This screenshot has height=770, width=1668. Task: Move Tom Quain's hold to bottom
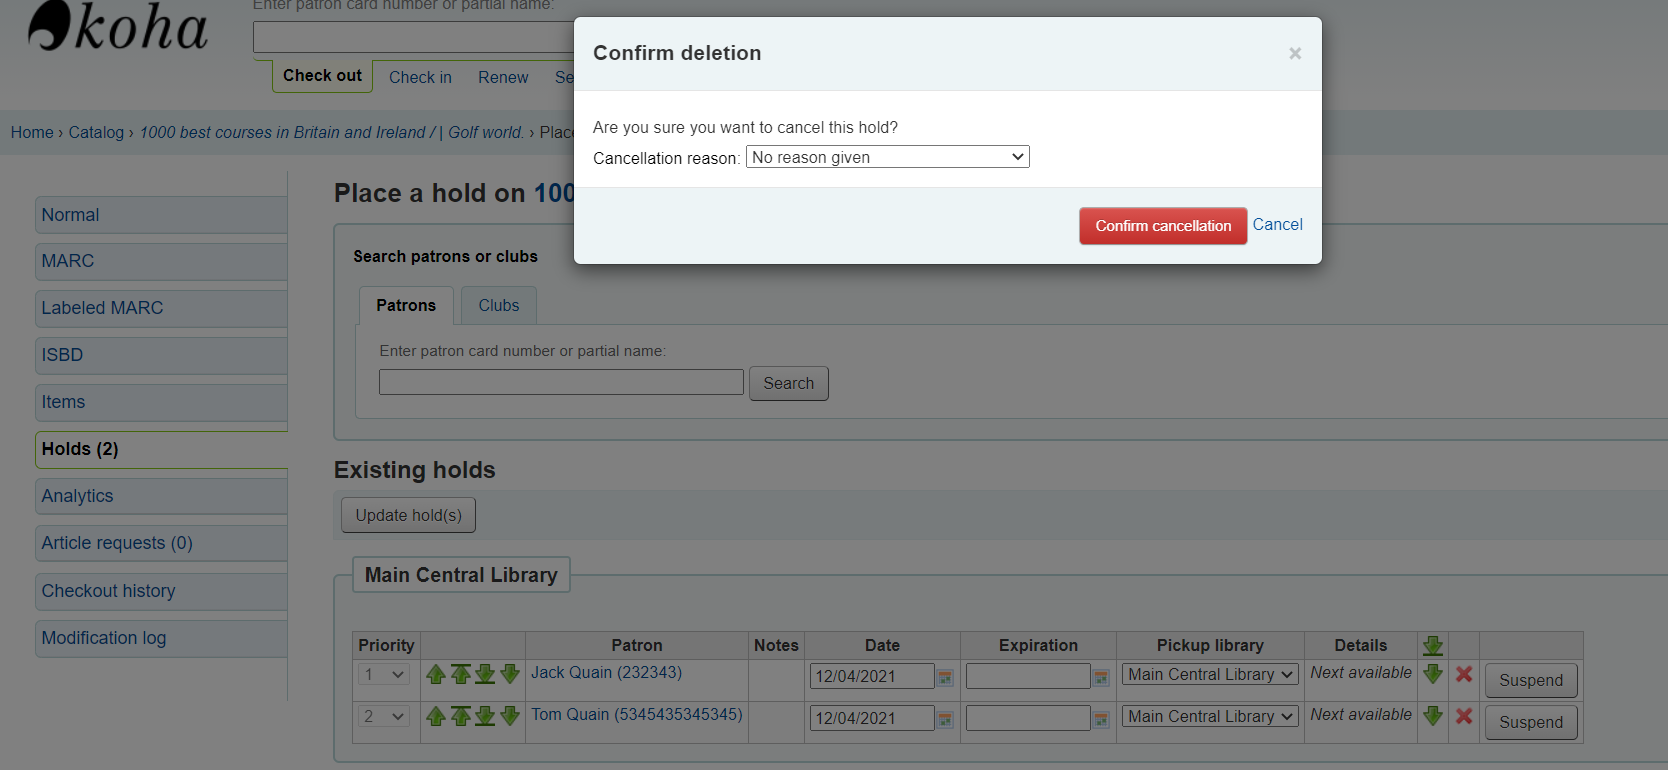click(485, 716)
